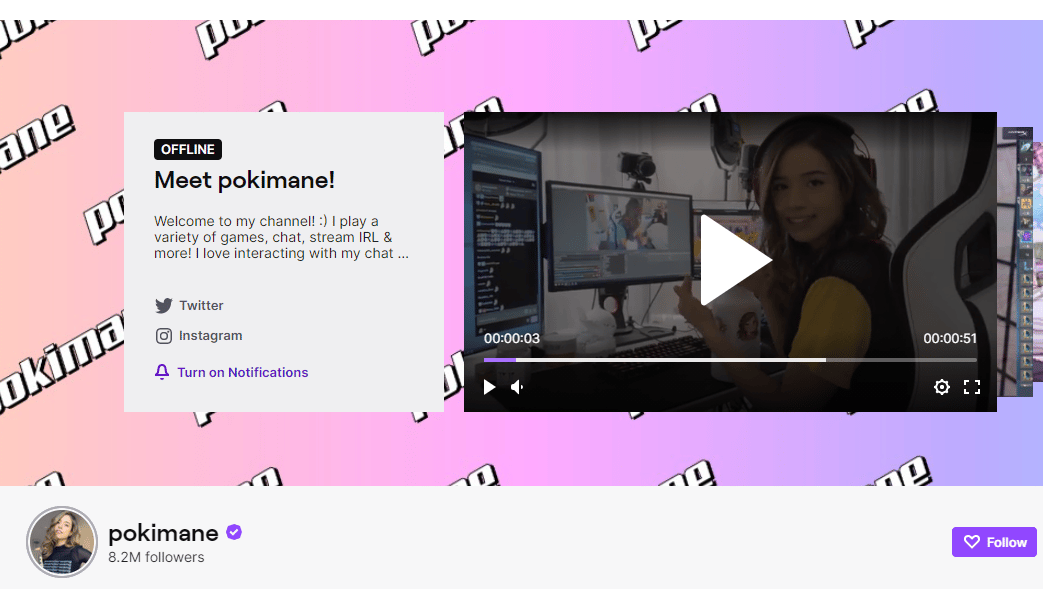The image size is (1043, 589).
Task: Click the Instagram camera icon
Action: click(164, 336)
